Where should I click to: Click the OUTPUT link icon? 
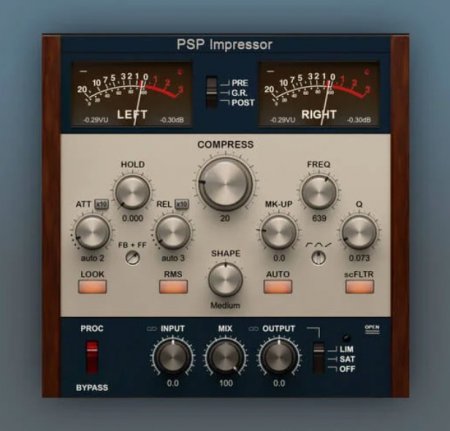254,329
